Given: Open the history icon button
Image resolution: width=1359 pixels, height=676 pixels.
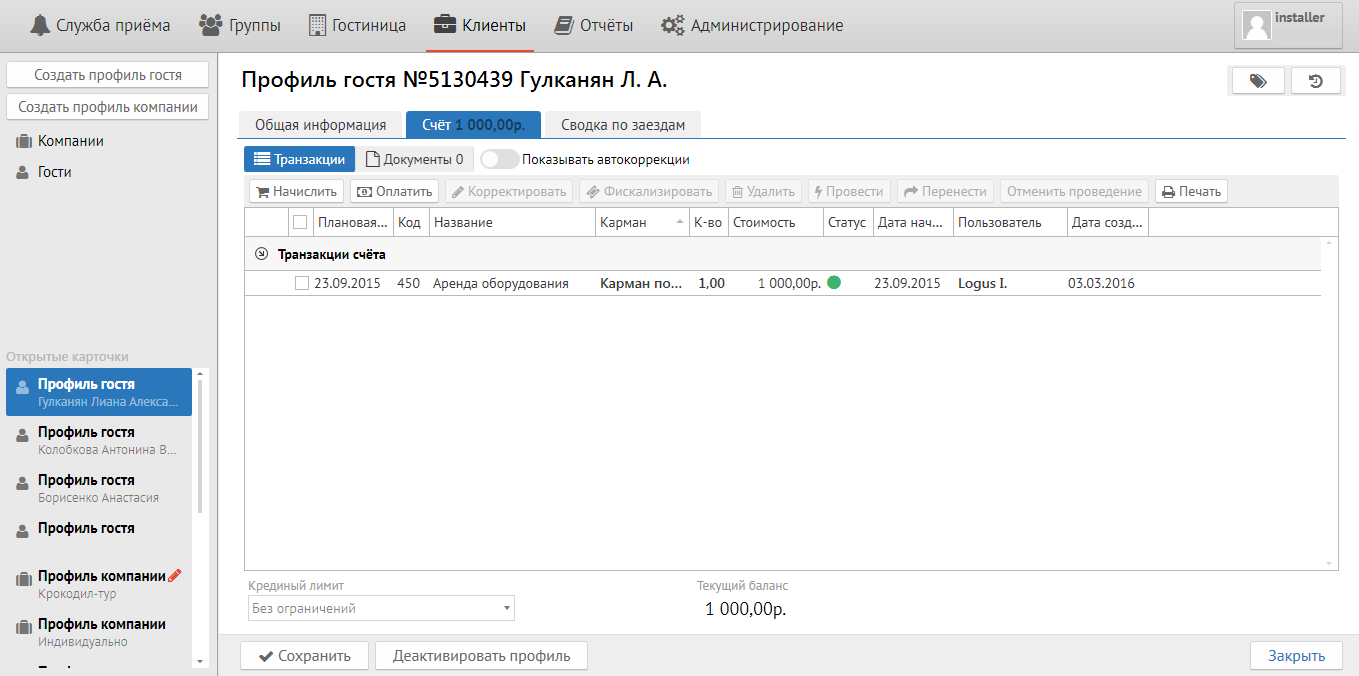Looking at the screenshot, I should [x=1316, y=81].
